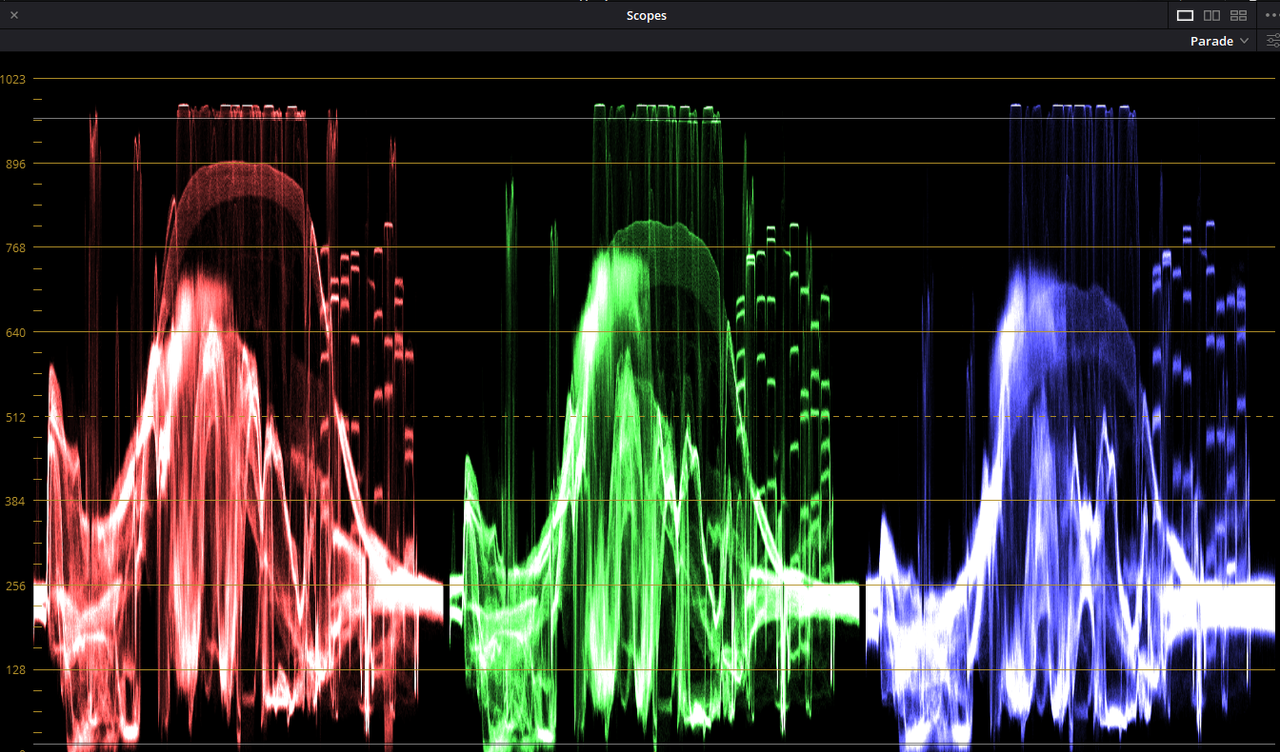Switch to dual scope view layout

tap(1212, 15)
